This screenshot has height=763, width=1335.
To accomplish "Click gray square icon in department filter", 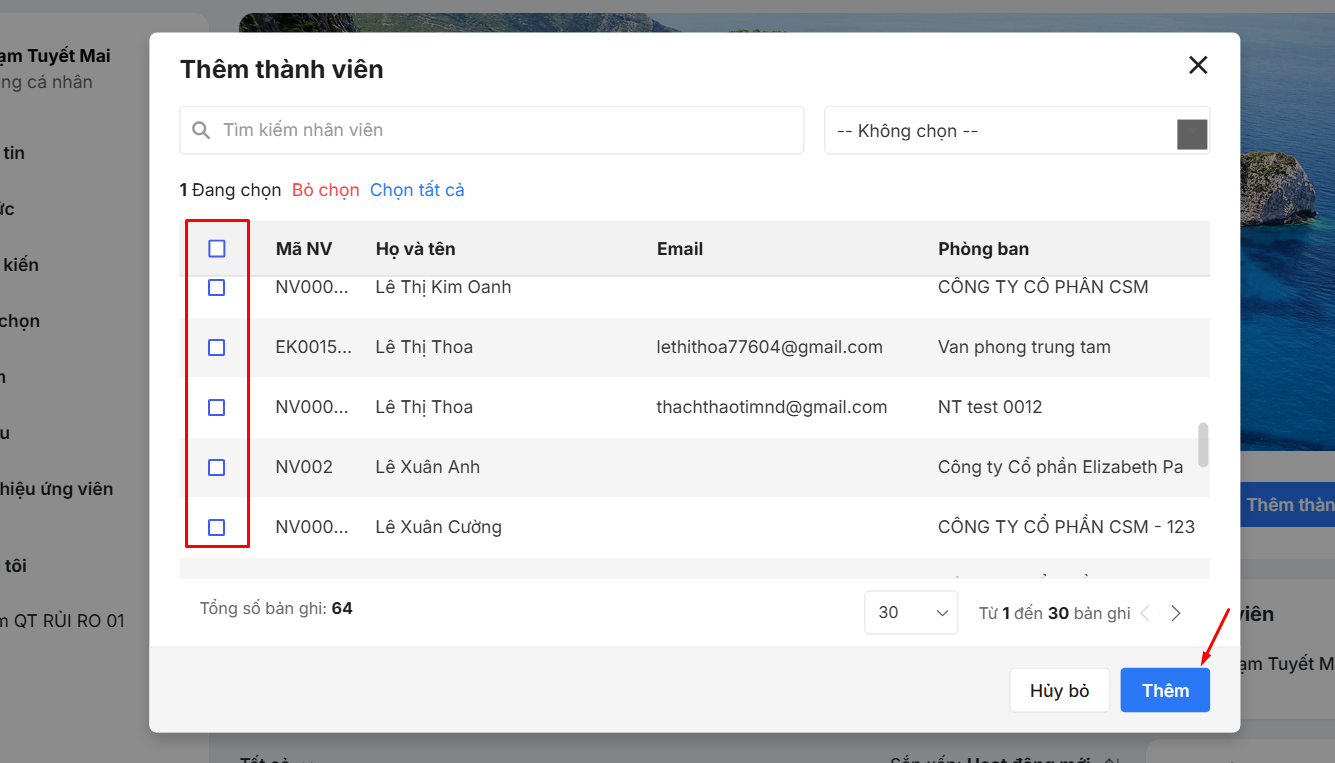I will click(1192, 134).
